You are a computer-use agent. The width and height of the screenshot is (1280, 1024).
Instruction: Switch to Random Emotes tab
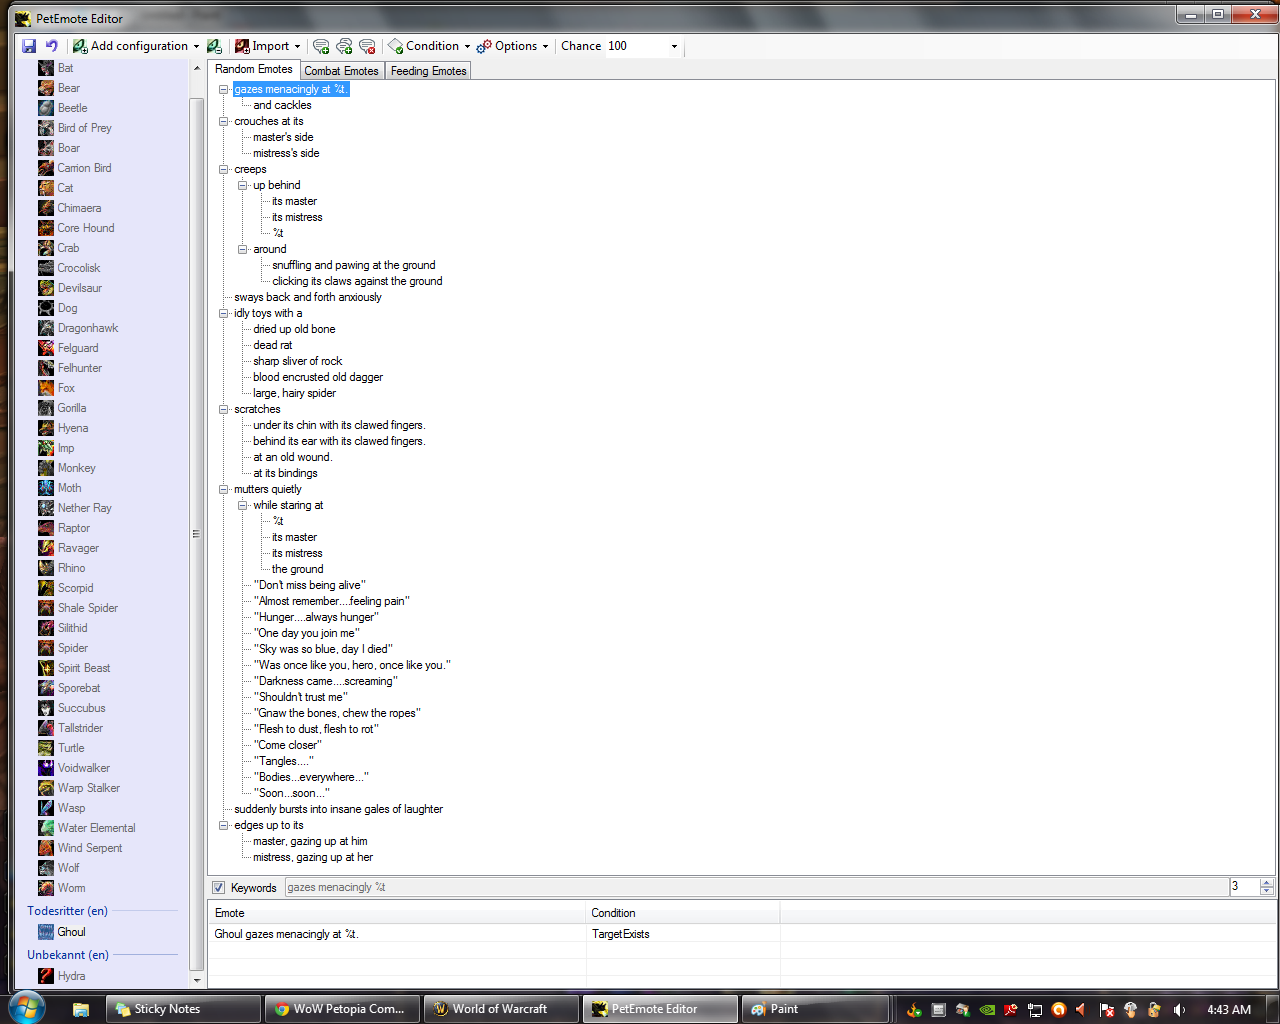[x=254, y=69]
